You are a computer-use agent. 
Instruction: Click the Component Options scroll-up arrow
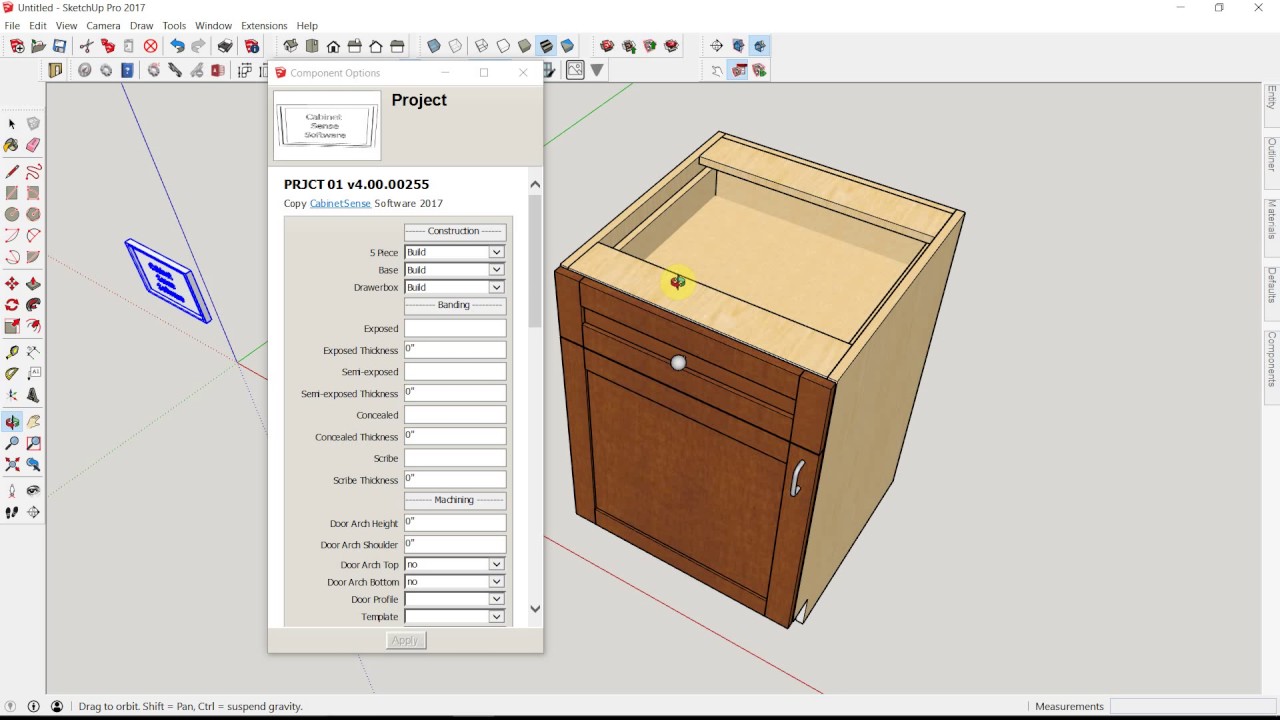(535, 184)
